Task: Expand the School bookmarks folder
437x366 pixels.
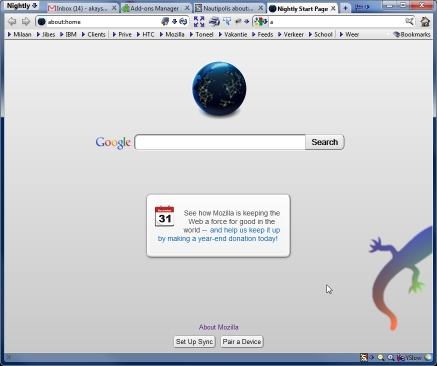Action: click(320, 34)
